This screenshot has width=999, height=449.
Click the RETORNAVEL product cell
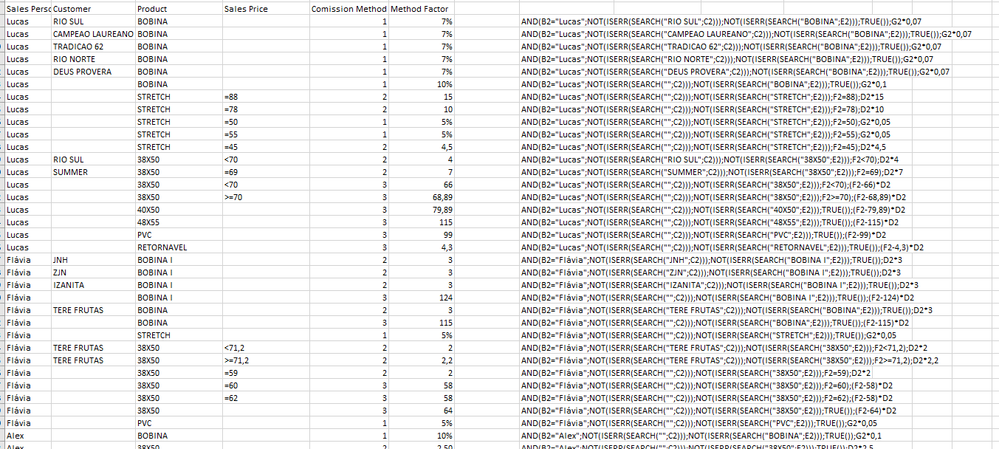pos(179,247)
